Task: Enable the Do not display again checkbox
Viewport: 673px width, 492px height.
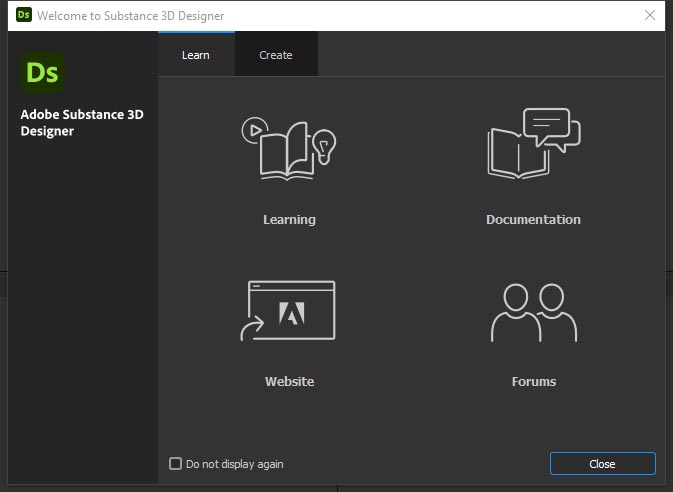Action: pyautogui.click(x=176, y=464)
